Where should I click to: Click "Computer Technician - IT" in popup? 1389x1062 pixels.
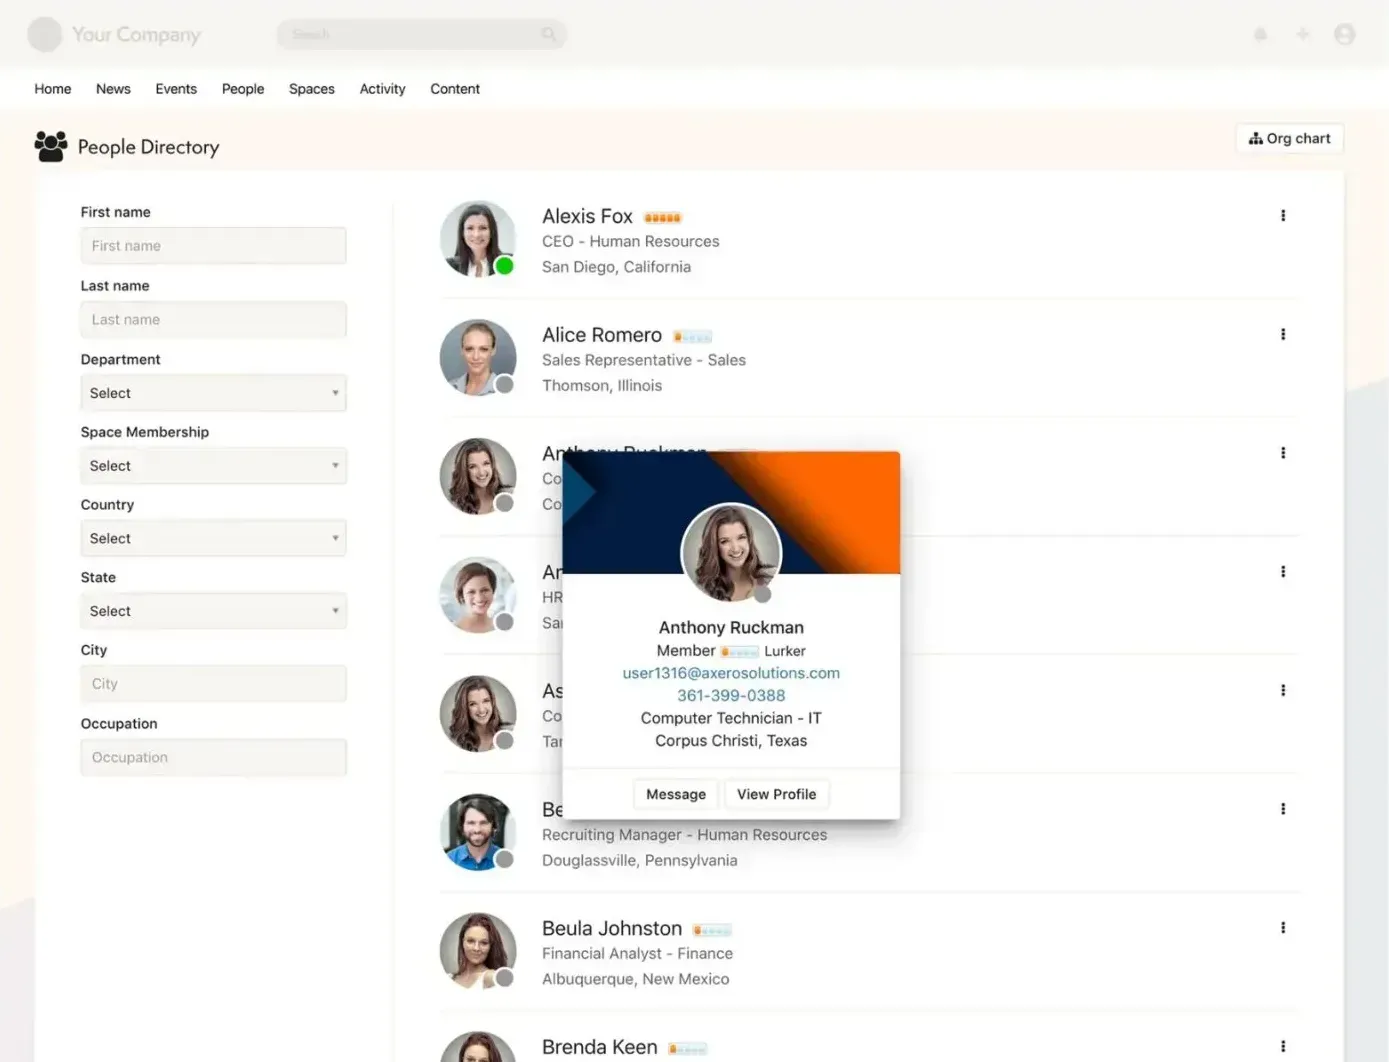(x=731, y=718)
